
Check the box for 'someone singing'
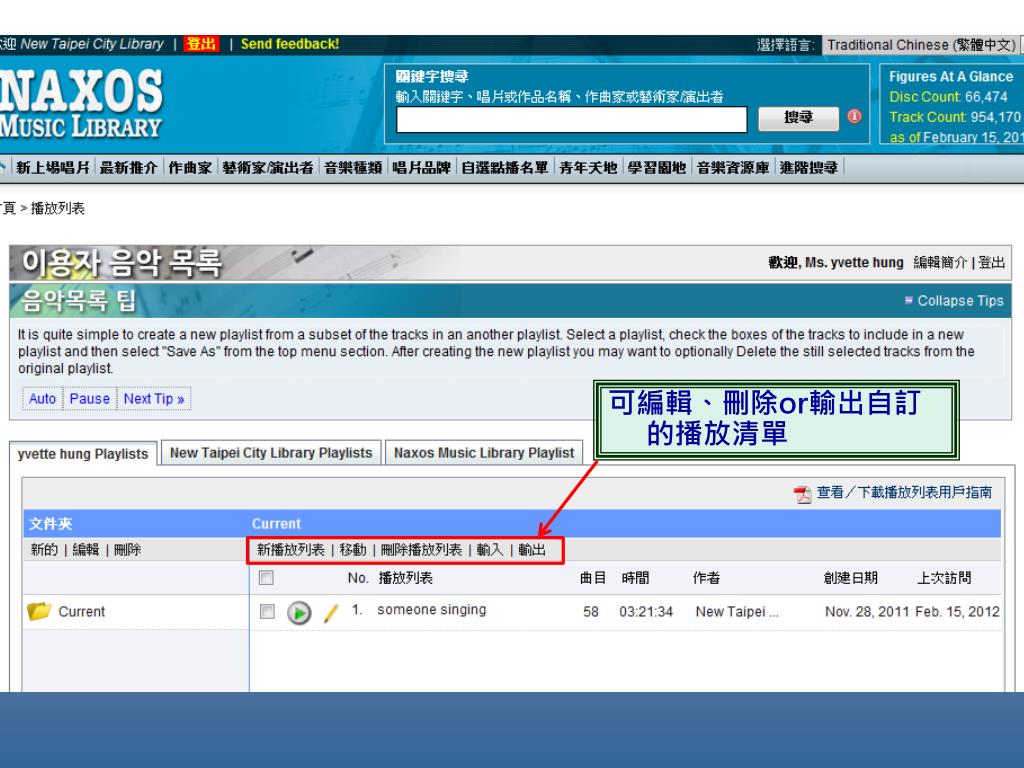267,611
